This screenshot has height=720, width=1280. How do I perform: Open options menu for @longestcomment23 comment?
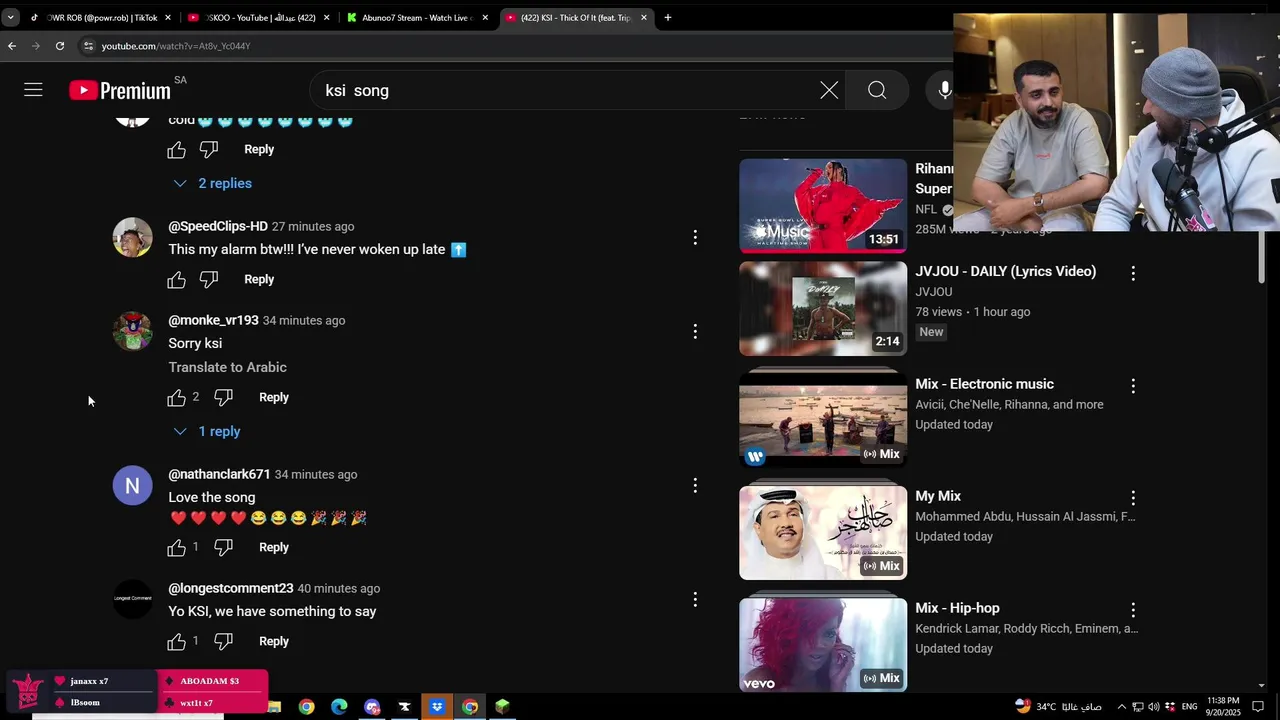(695, 600)
